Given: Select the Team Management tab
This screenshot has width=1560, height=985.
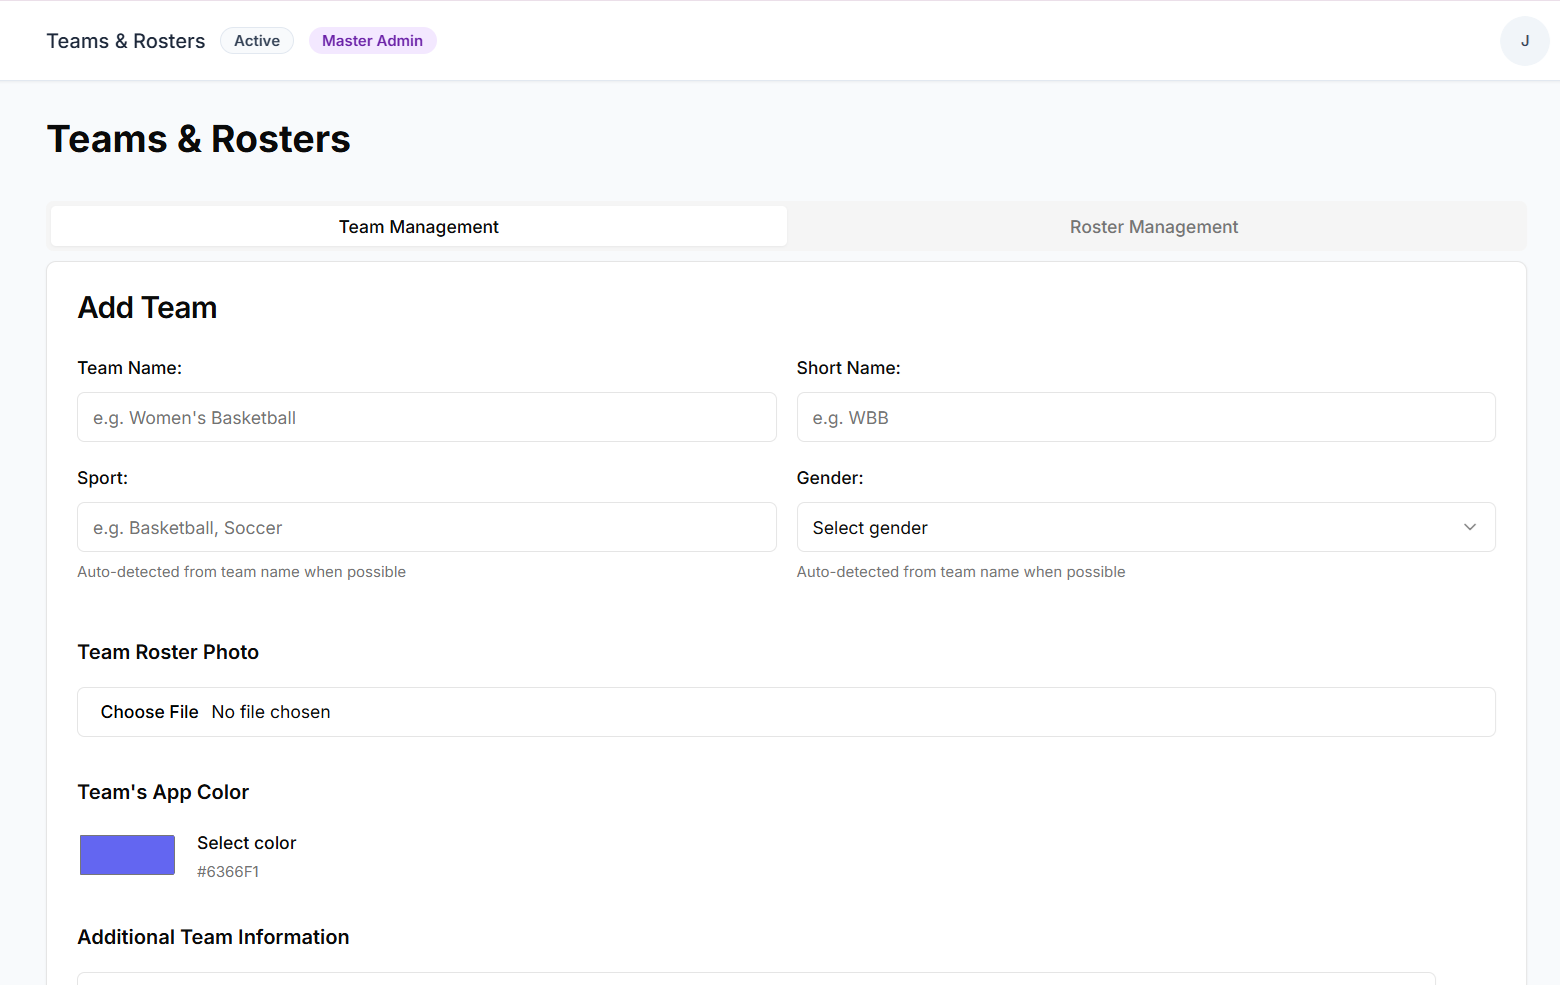Looking at the screenshot, I should [418, 227].
